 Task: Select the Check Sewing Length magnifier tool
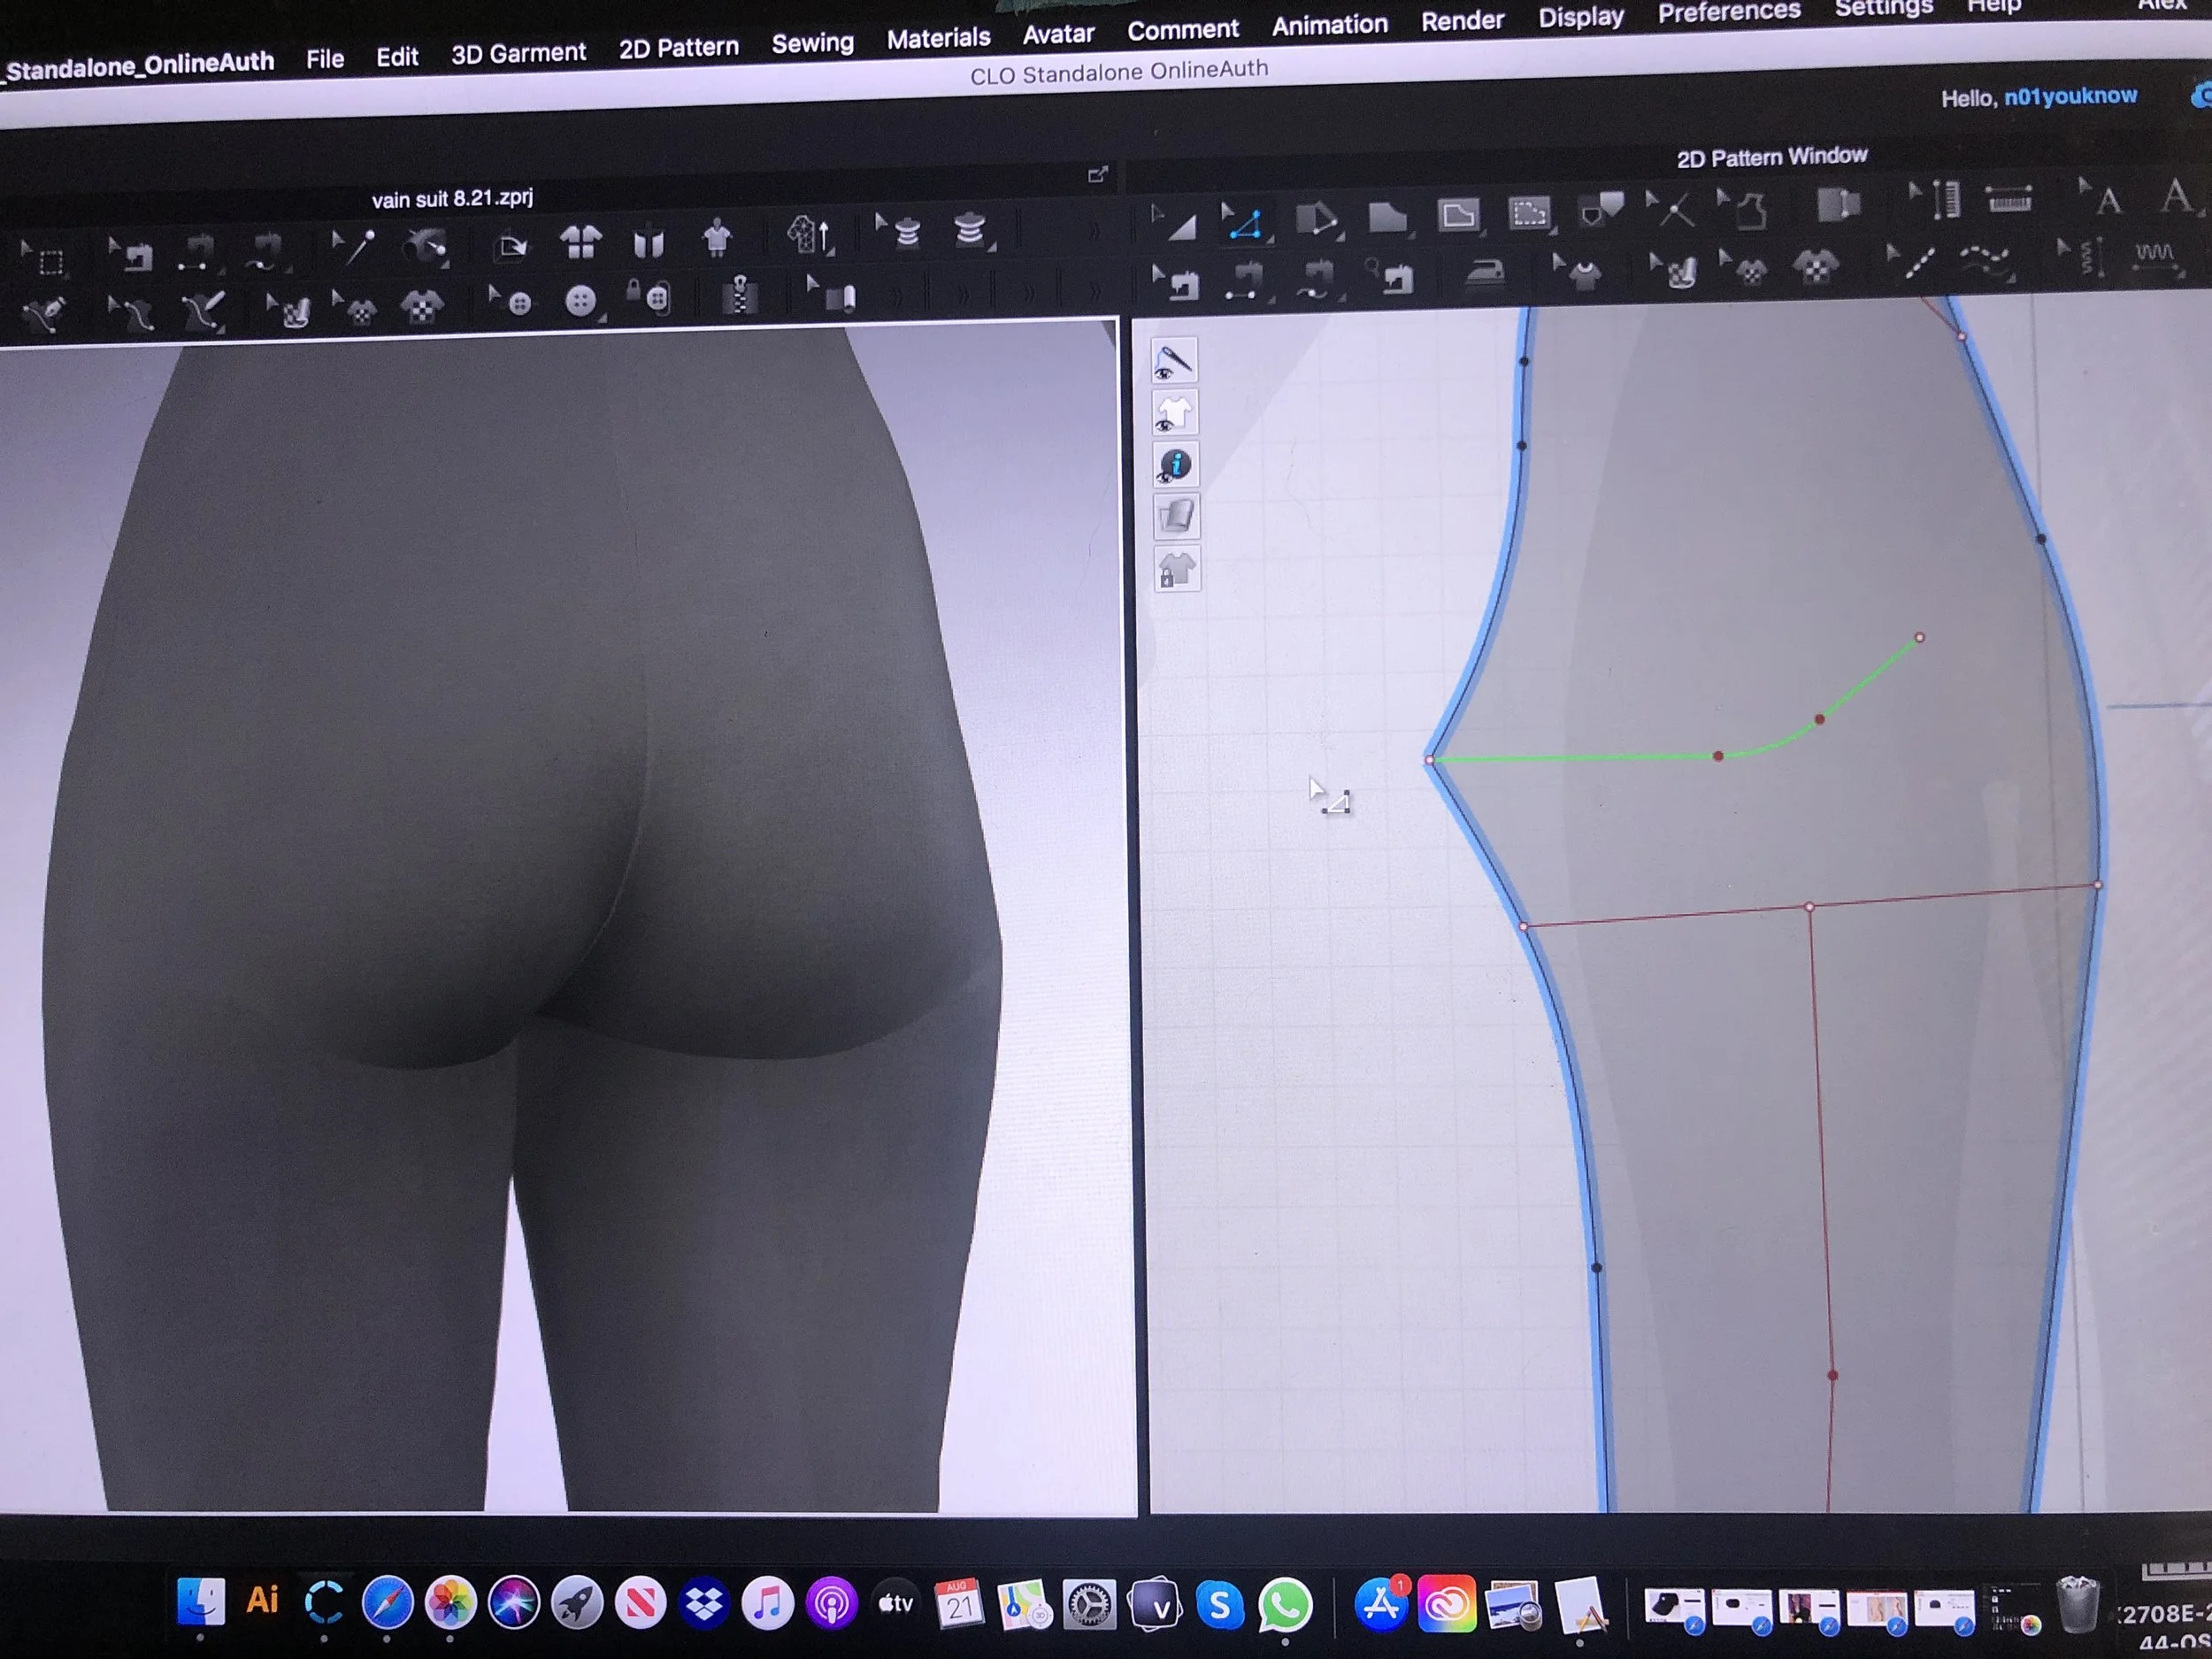pos(1391,276)
